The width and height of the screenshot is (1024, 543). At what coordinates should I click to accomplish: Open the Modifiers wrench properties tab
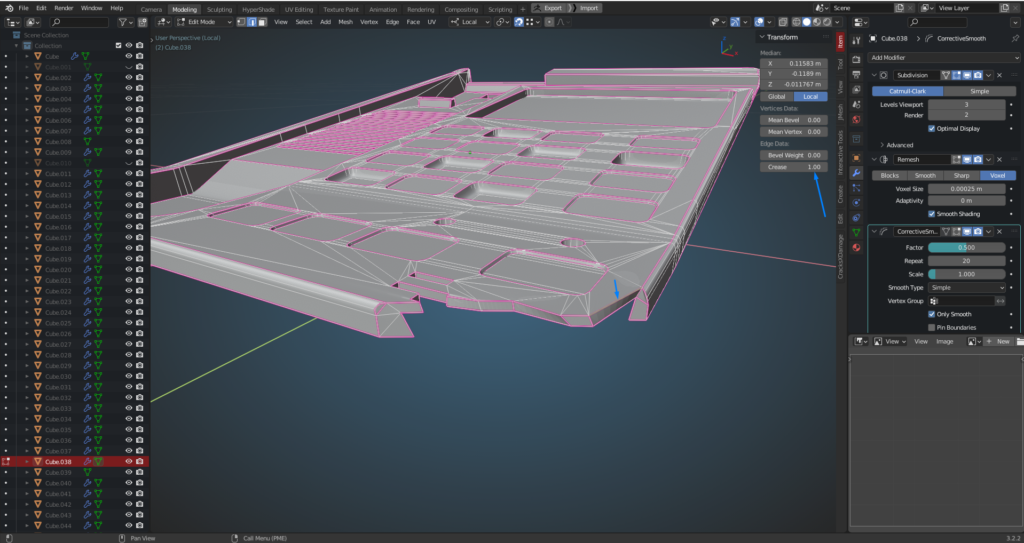(x=856, y=172)
